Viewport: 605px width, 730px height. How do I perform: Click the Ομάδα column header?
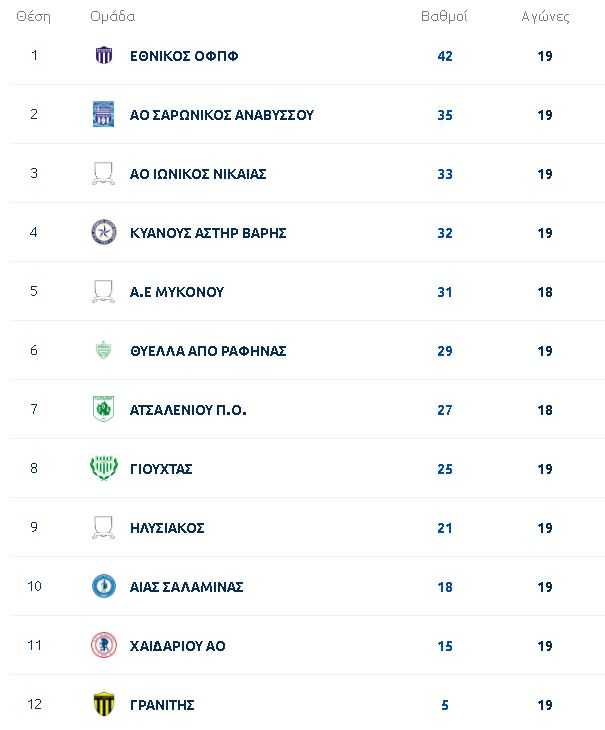(x=113, y=17)
